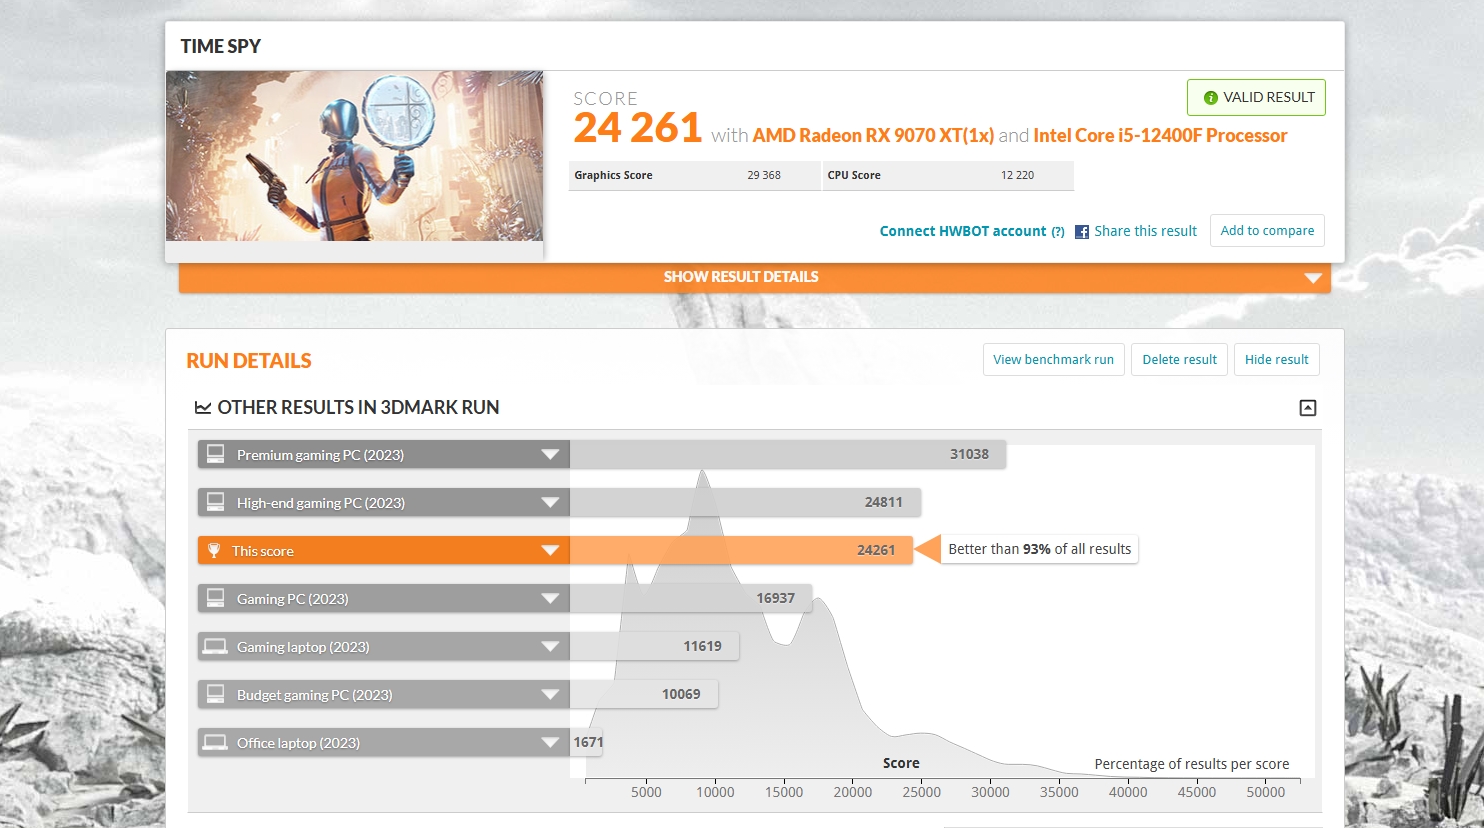The height and width of the screenshot is (828, 1484).
Task: Click the Hide result button
Action: (x=1277, y=360)
